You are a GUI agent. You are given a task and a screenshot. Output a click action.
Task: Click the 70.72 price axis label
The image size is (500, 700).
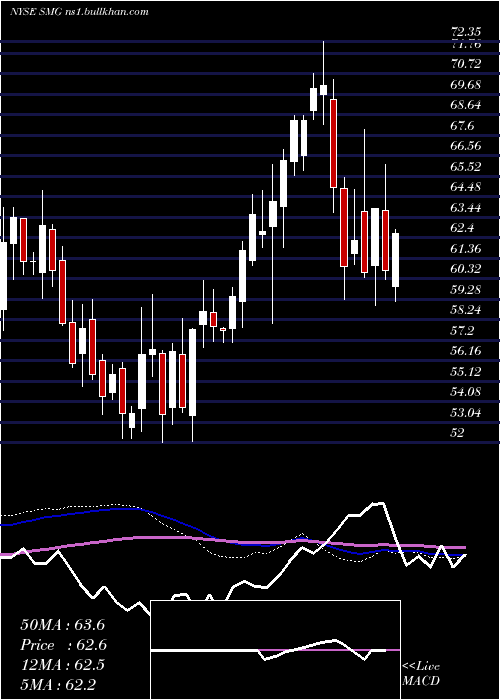click(x=466, y=64)
